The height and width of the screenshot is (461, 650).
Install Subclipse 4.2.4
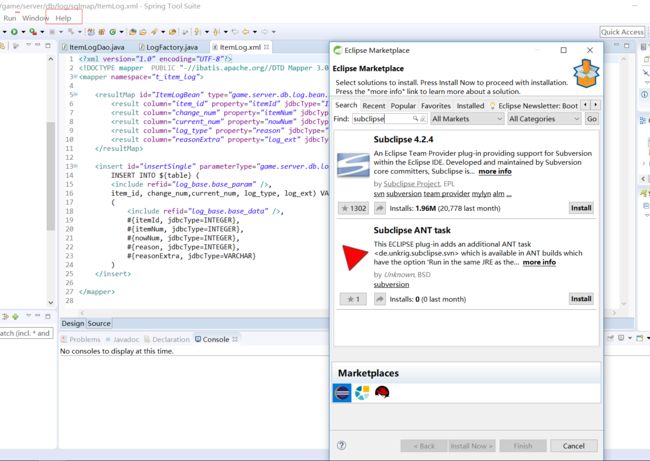tap(581, 208)
